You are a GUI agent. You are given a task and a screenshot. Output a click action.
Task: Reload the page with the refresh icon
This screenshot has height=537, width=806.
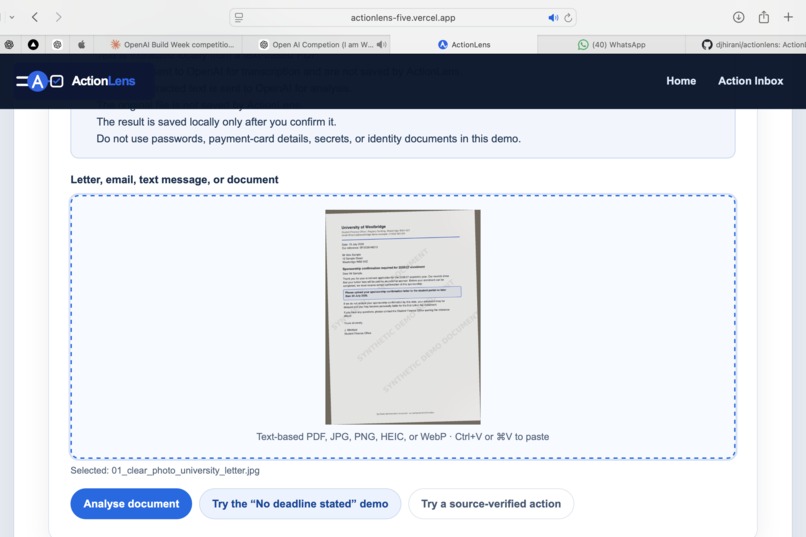[x=568, y=17]
